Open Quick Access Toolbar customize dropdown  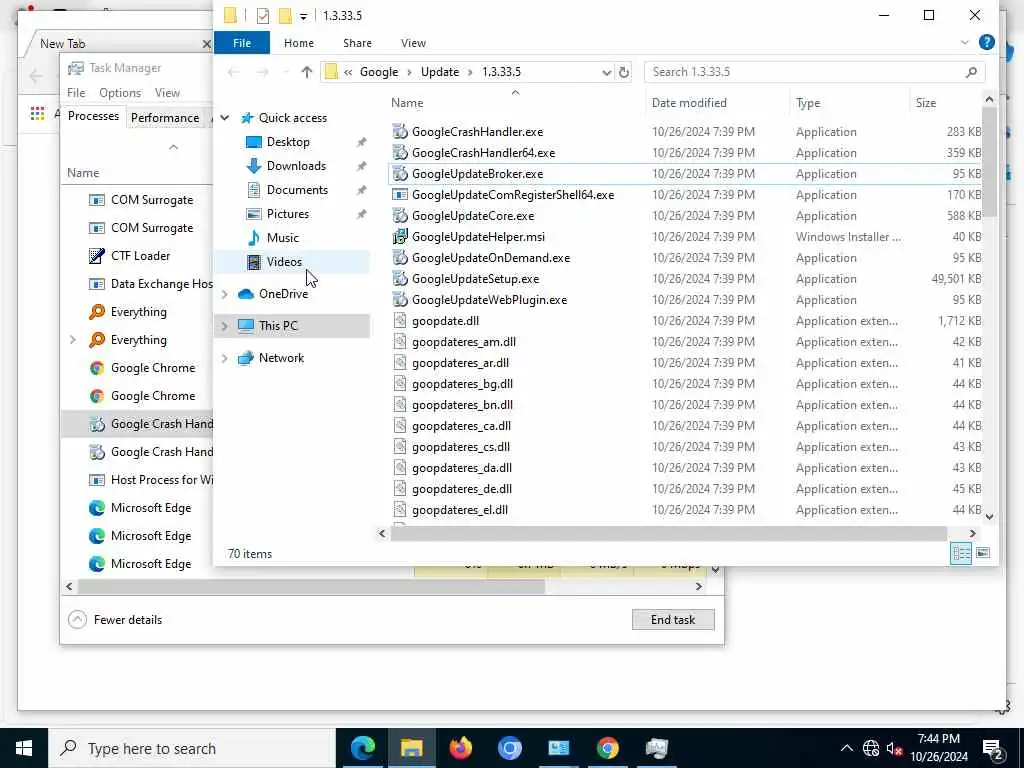point(303,16)
